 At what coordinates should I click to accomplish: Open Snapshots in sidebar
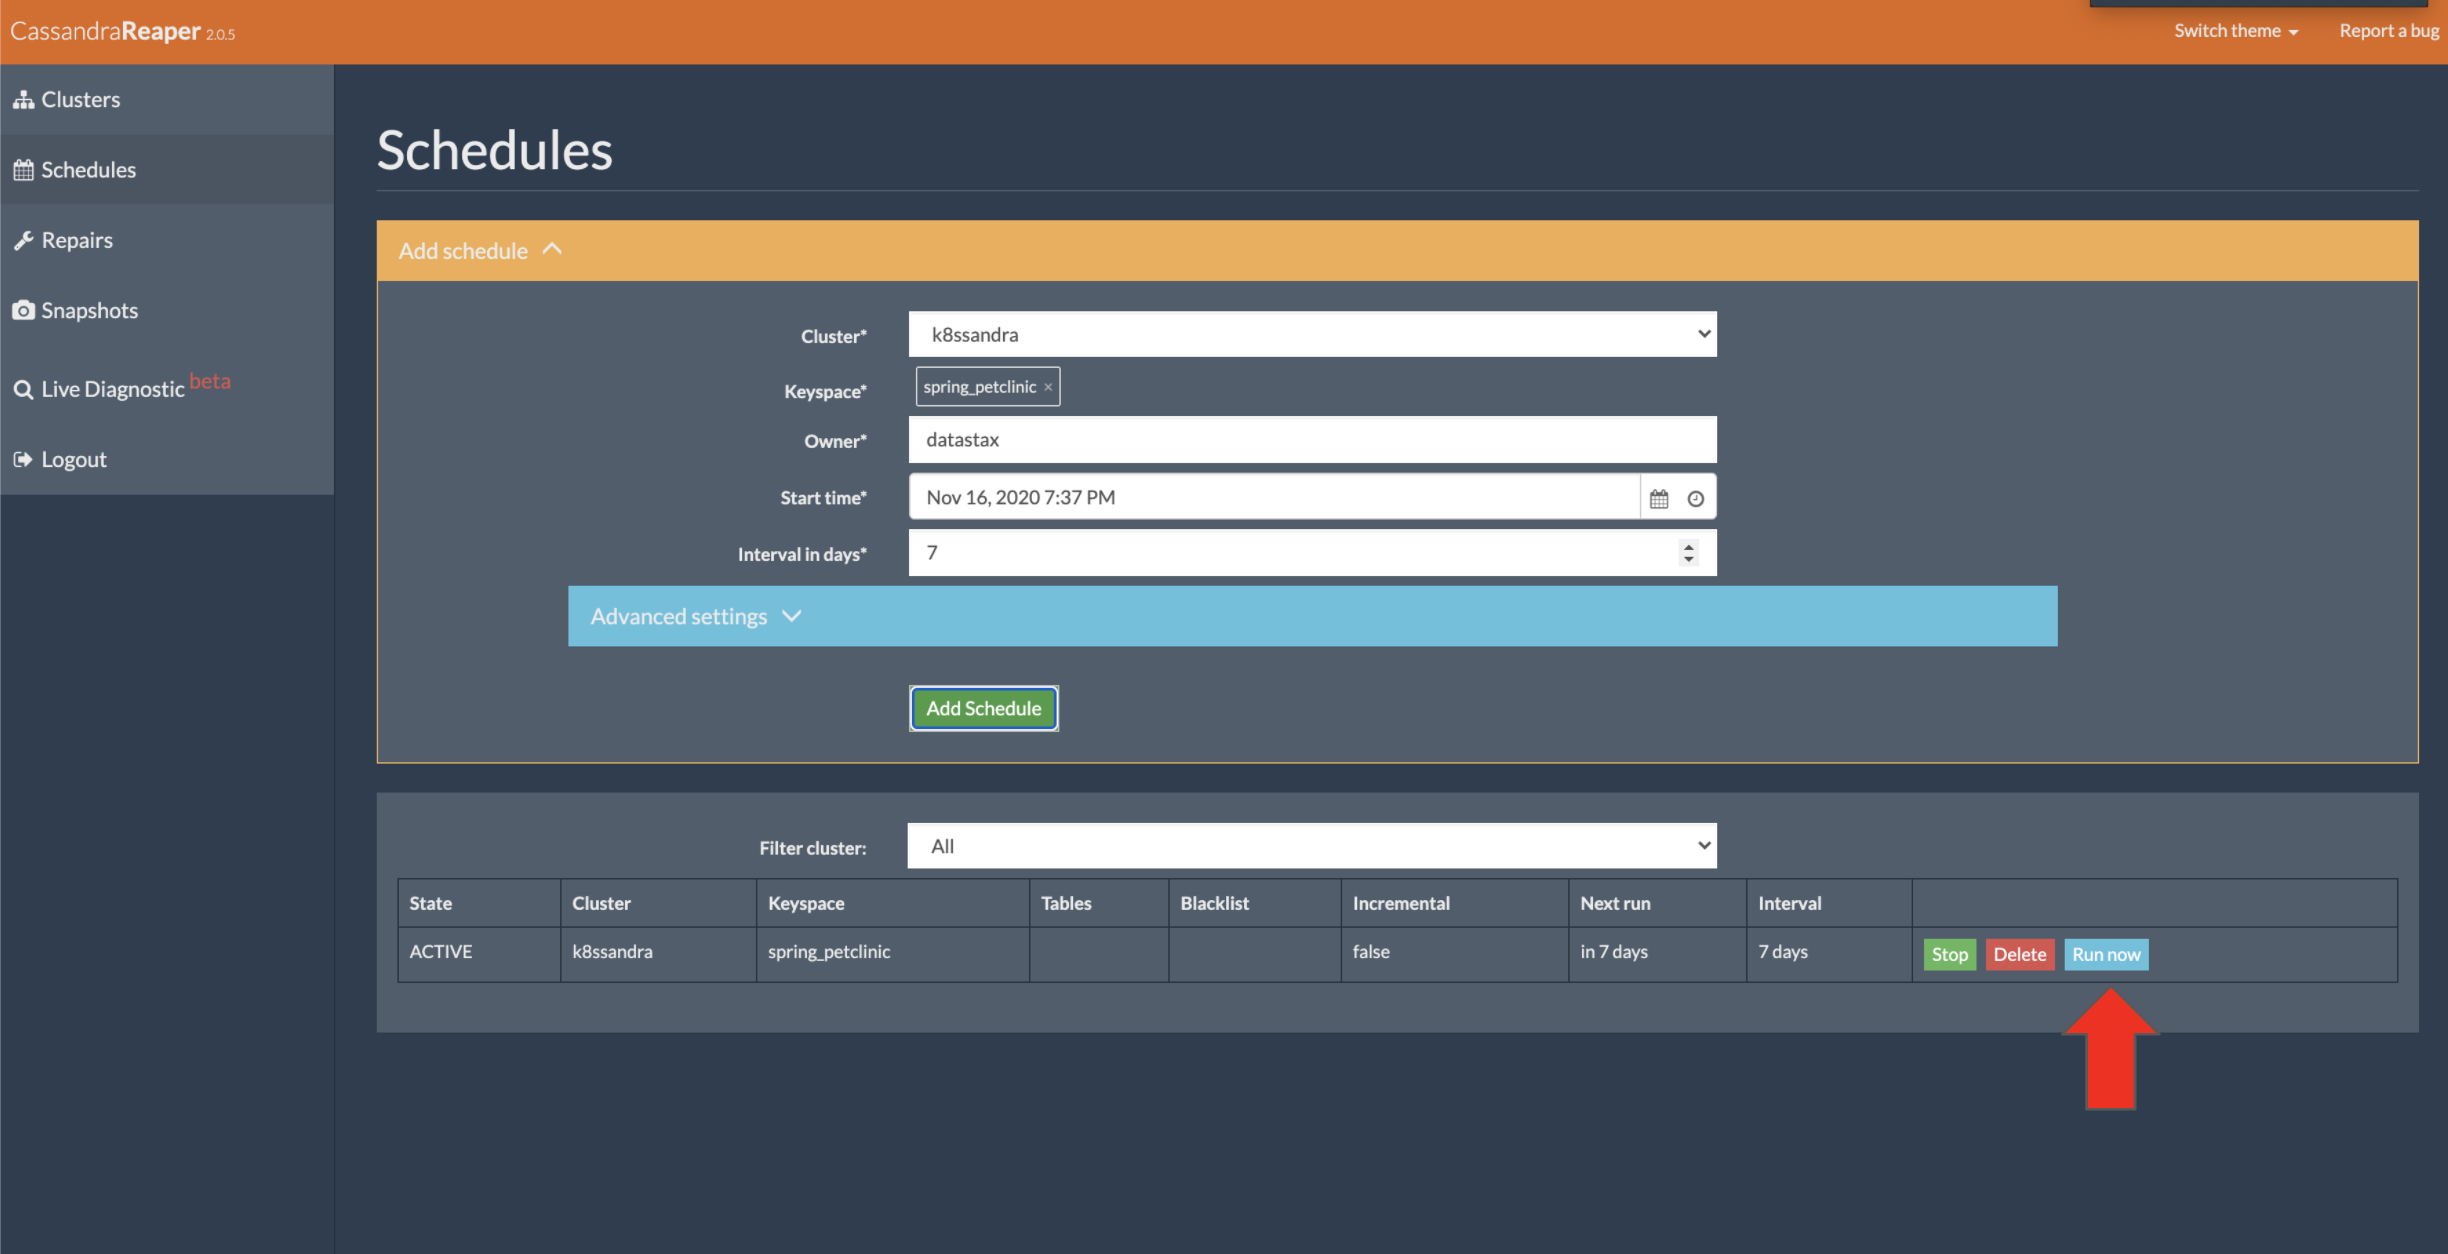pyautogui.click(x=166, y=310)
